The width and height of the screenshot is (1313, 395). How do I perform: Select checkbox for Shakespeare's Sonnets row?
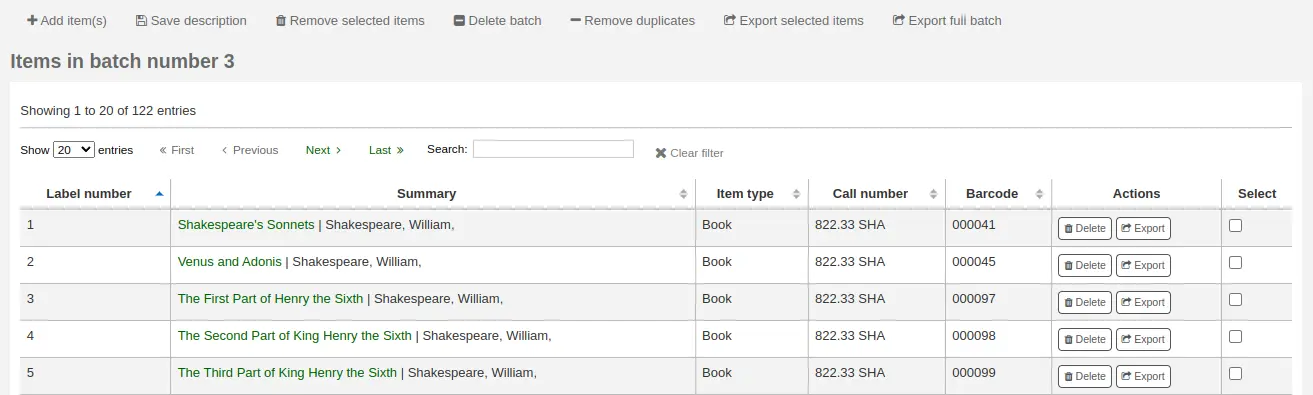(1235, 226)
